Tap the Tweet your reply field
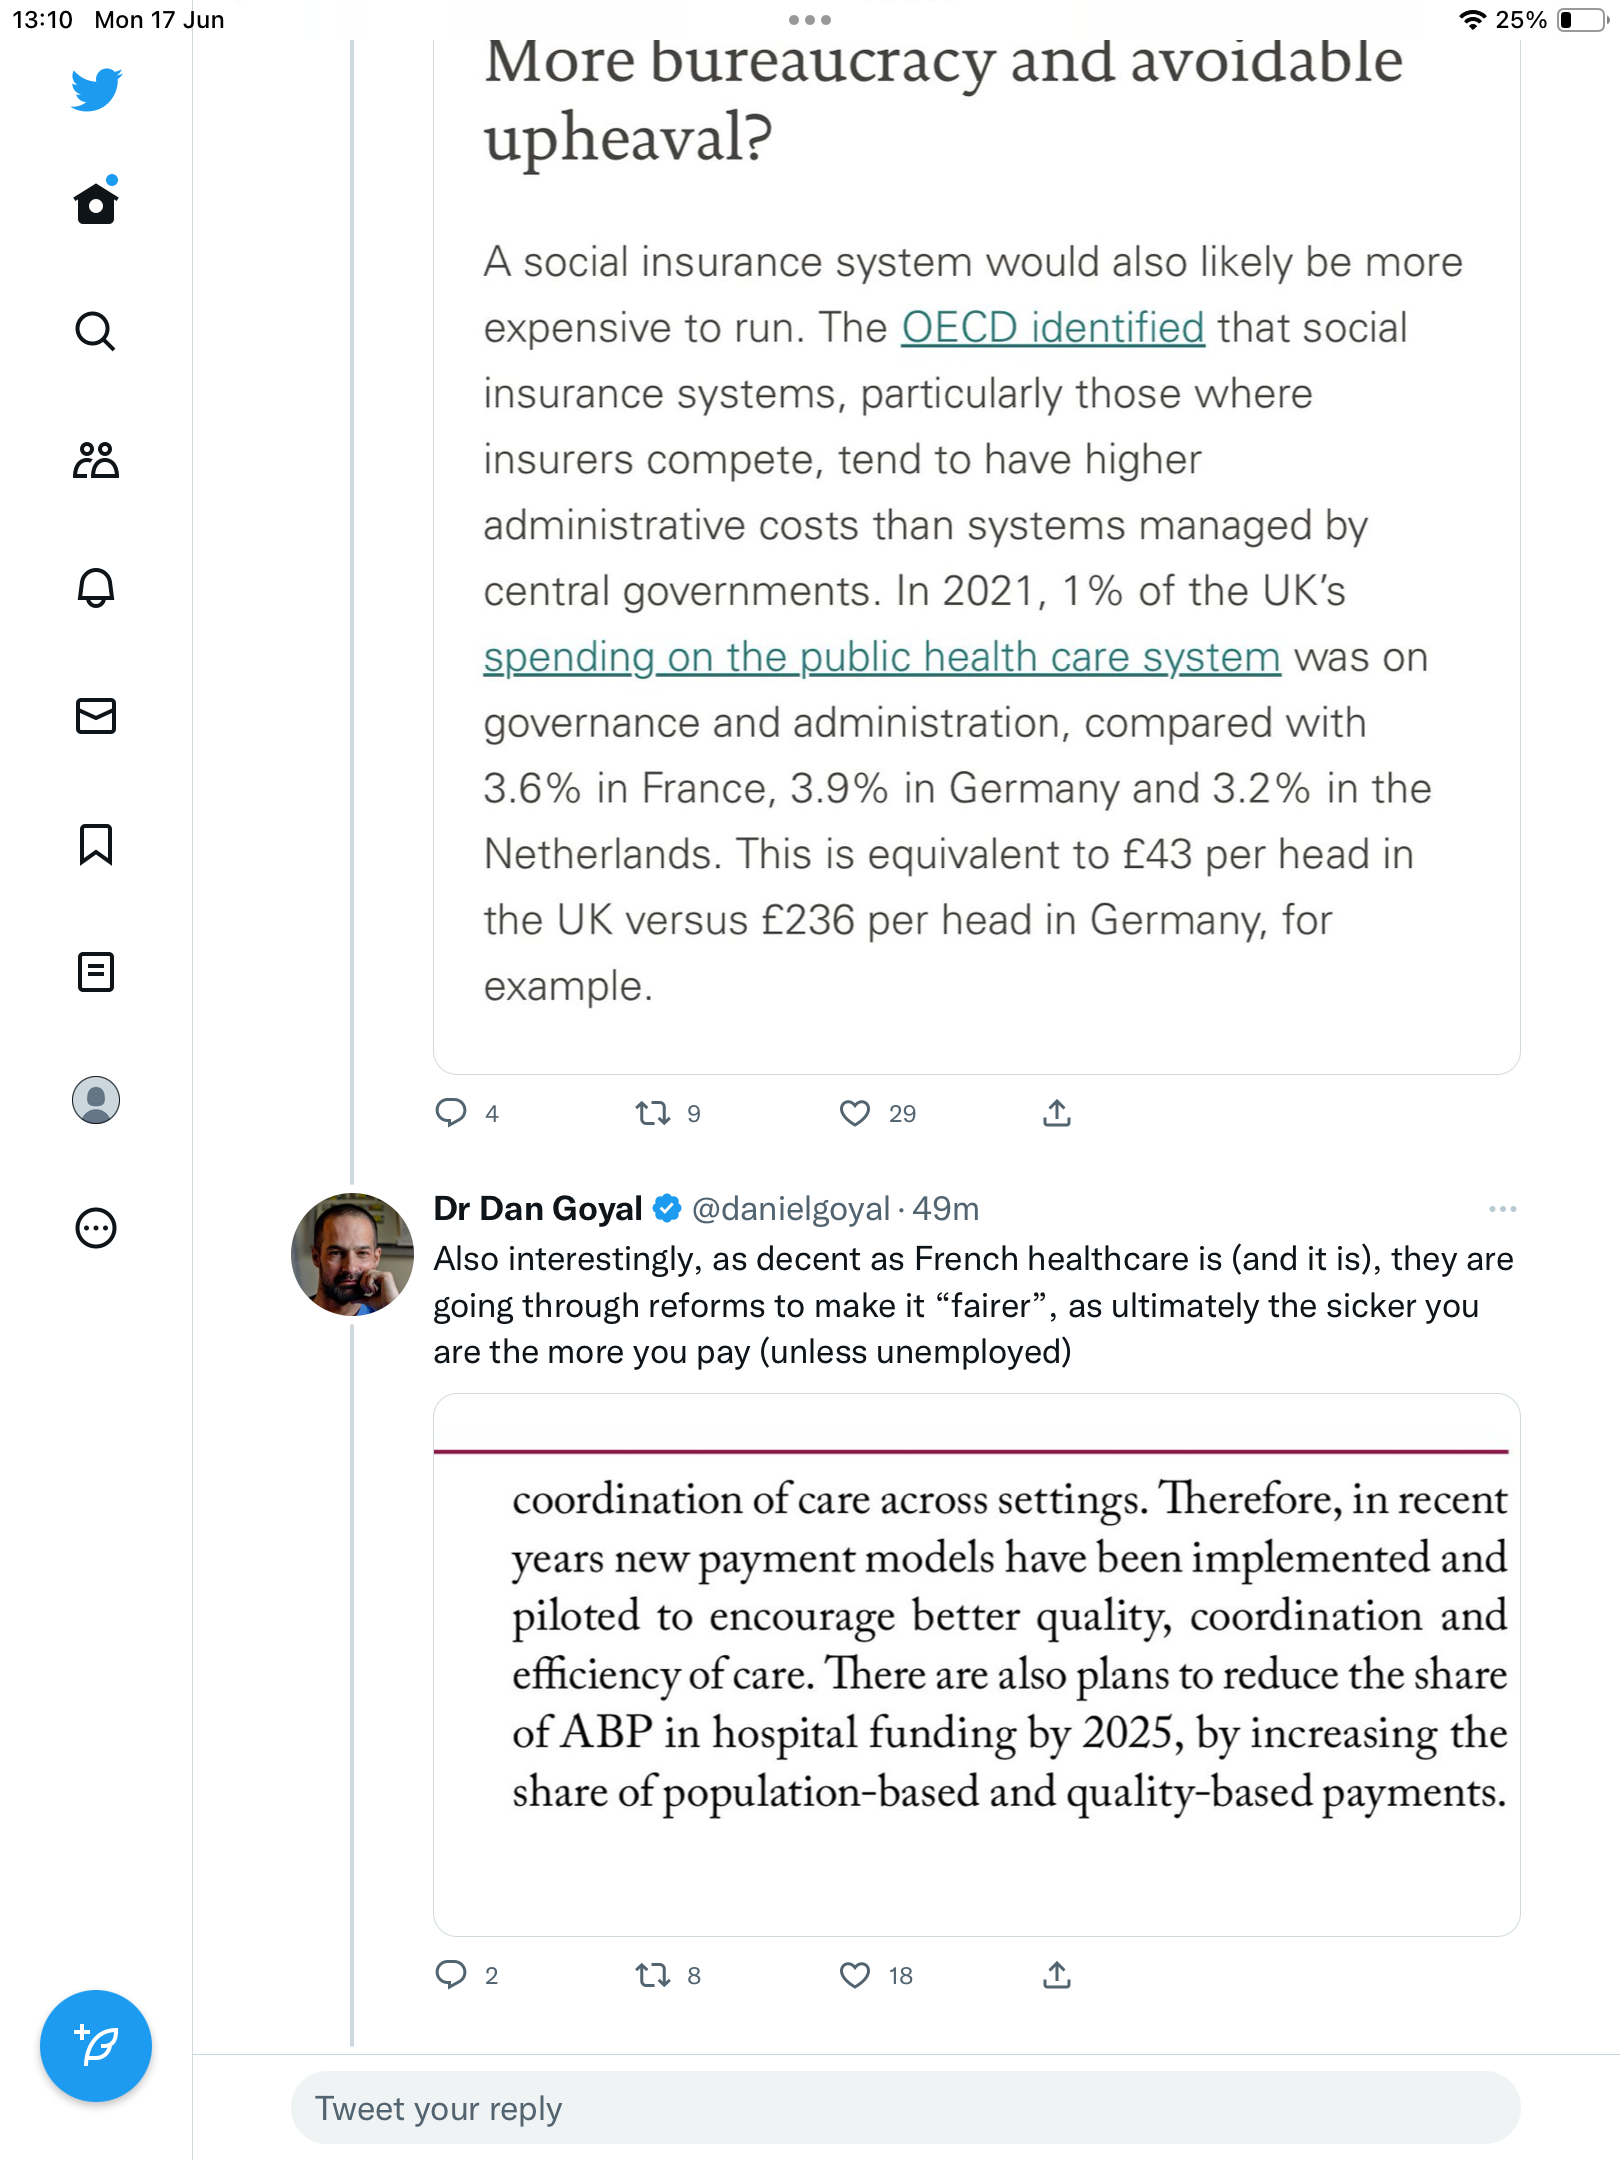The height and width of the screenshot is (2160, 1620). (x=906, y=2108)
